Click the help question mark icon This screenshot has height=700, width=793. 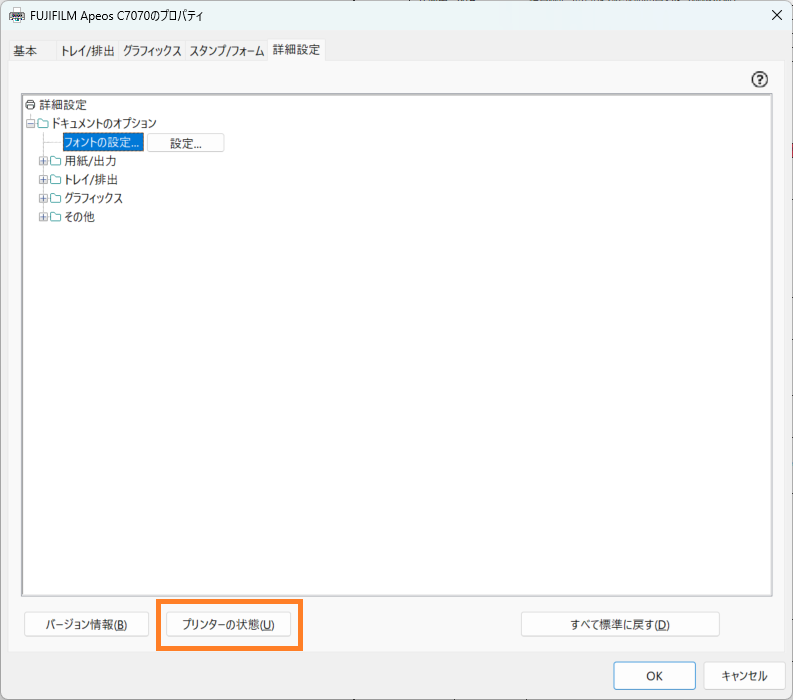(759, 80)
